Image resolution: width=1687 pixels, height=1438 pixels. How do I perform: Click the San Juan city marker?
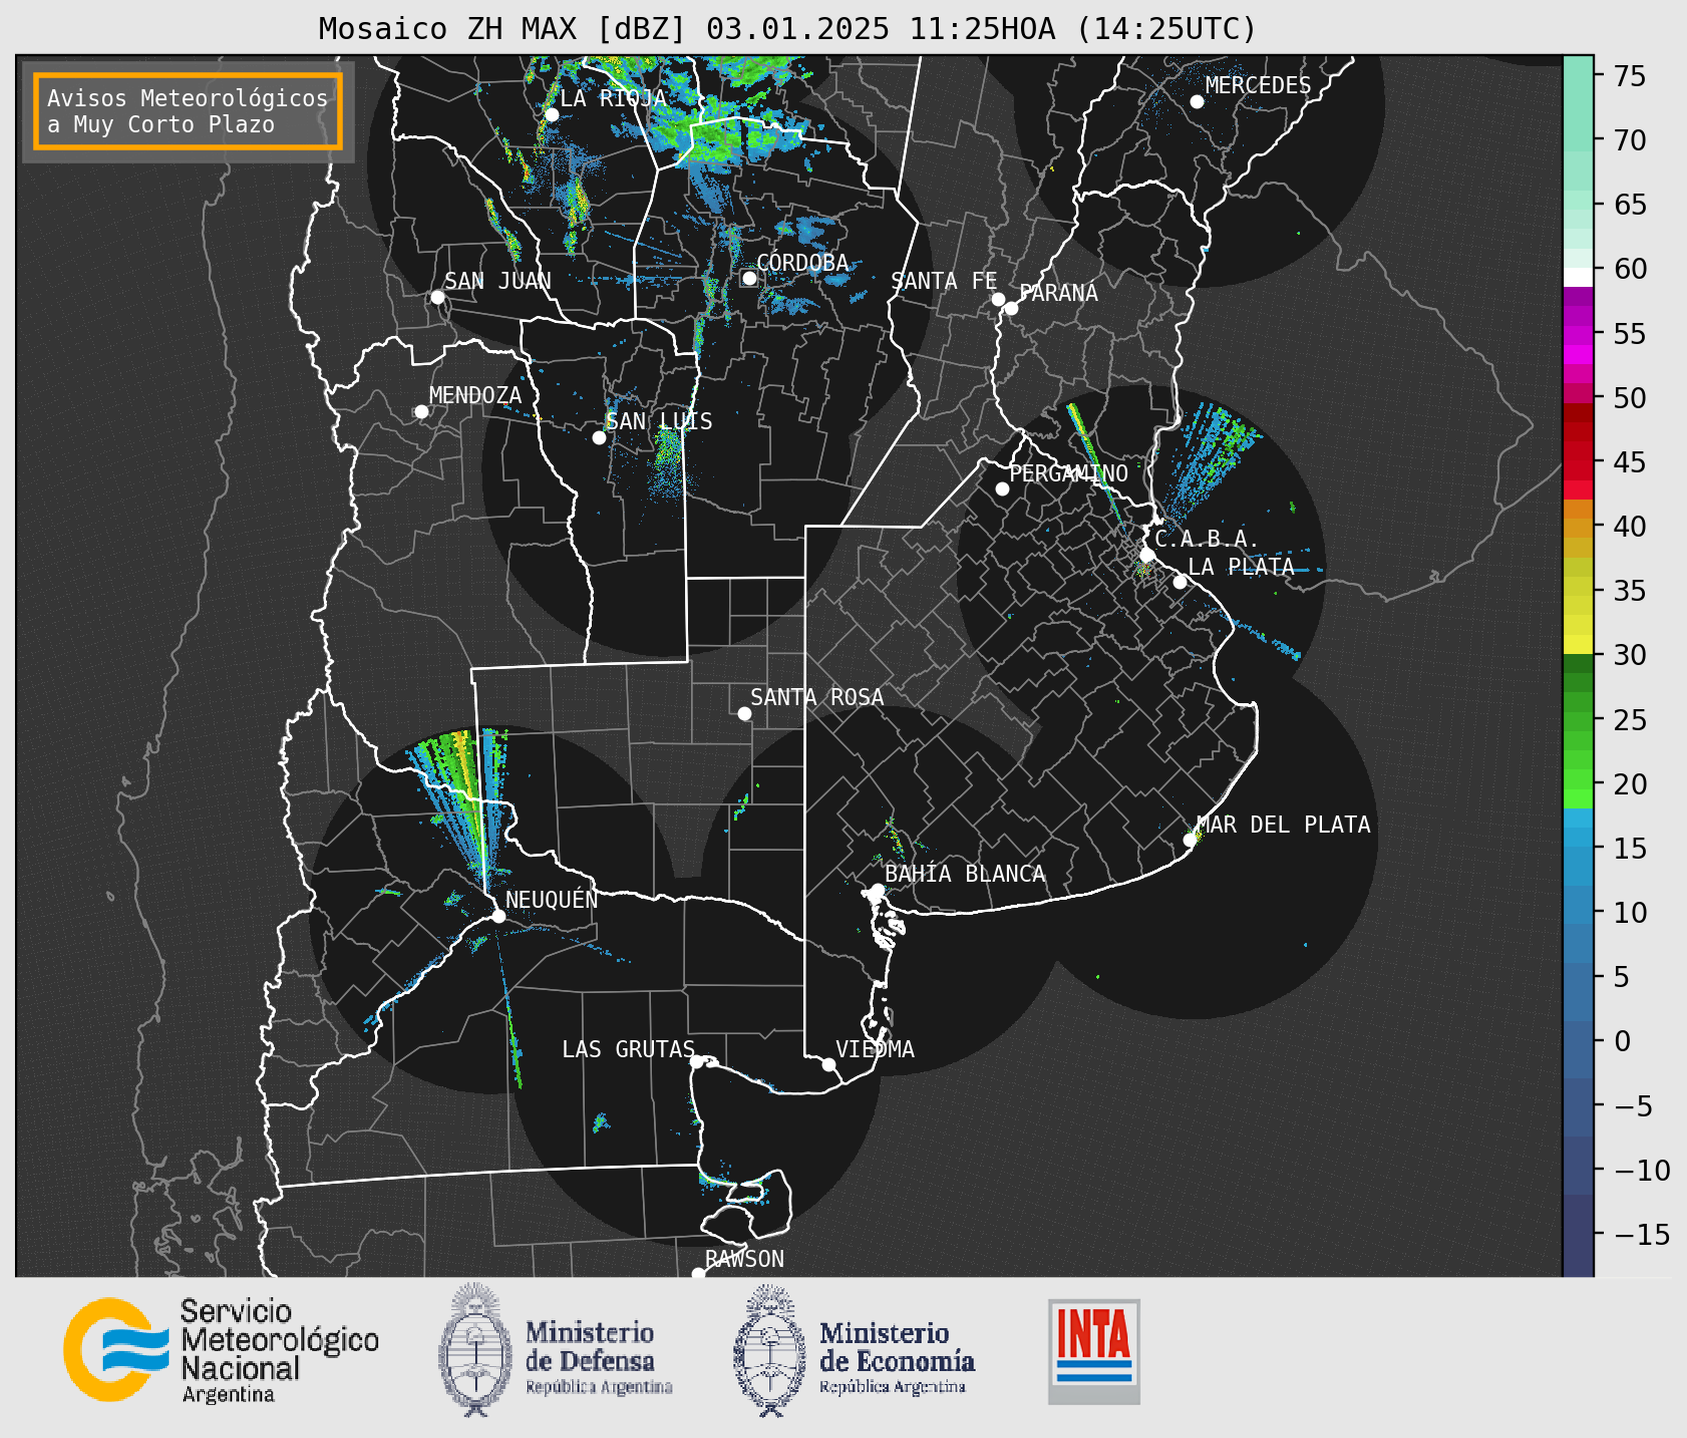(x=437, y=297)
